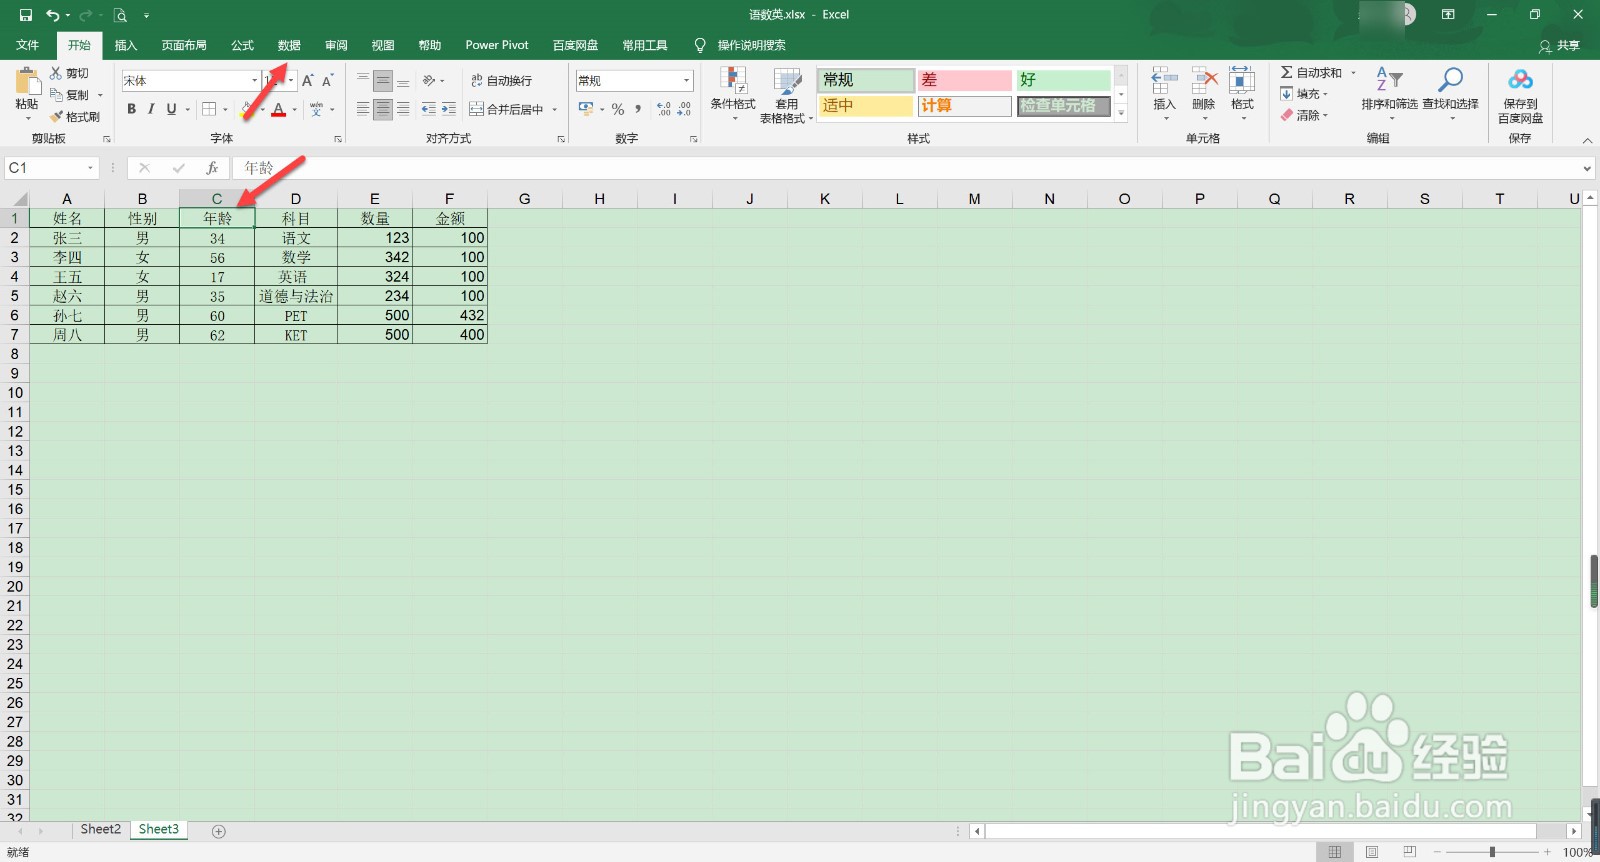Toggle align right in the ribbon
The image size is (1600, 862).
(403, 109)
